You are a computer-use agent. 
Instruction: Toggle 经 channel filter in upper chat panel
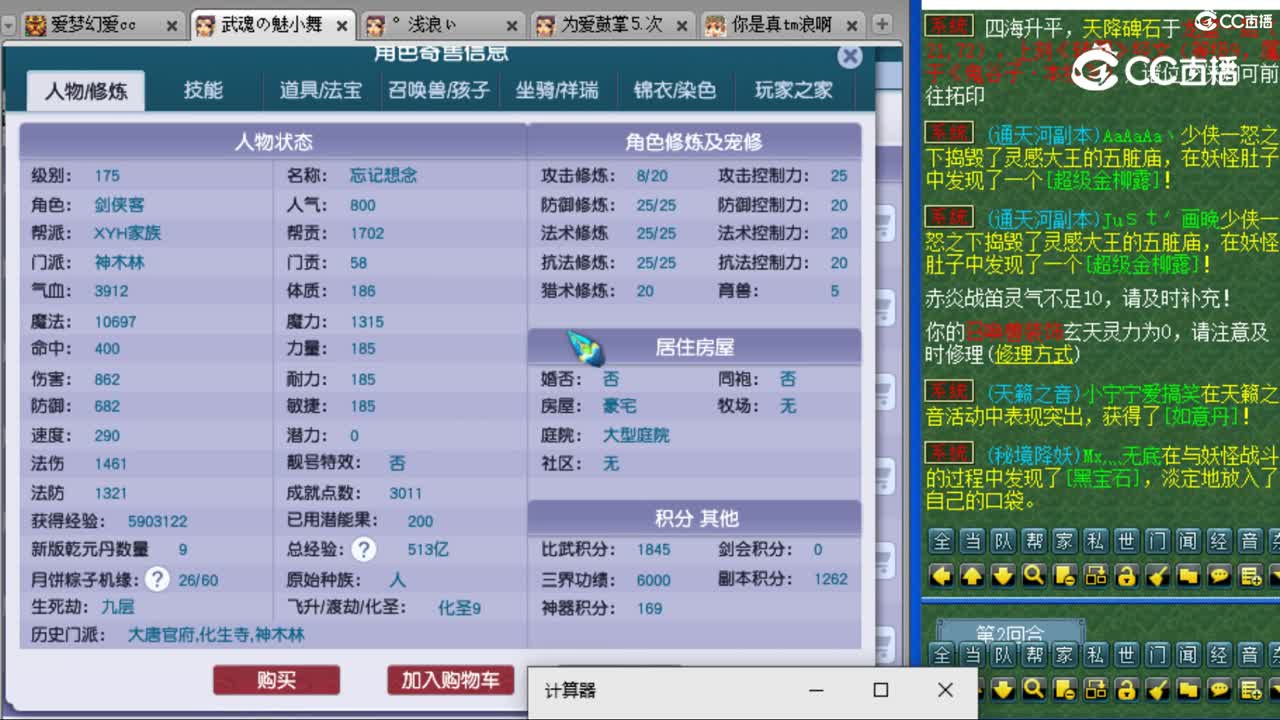1219,542
